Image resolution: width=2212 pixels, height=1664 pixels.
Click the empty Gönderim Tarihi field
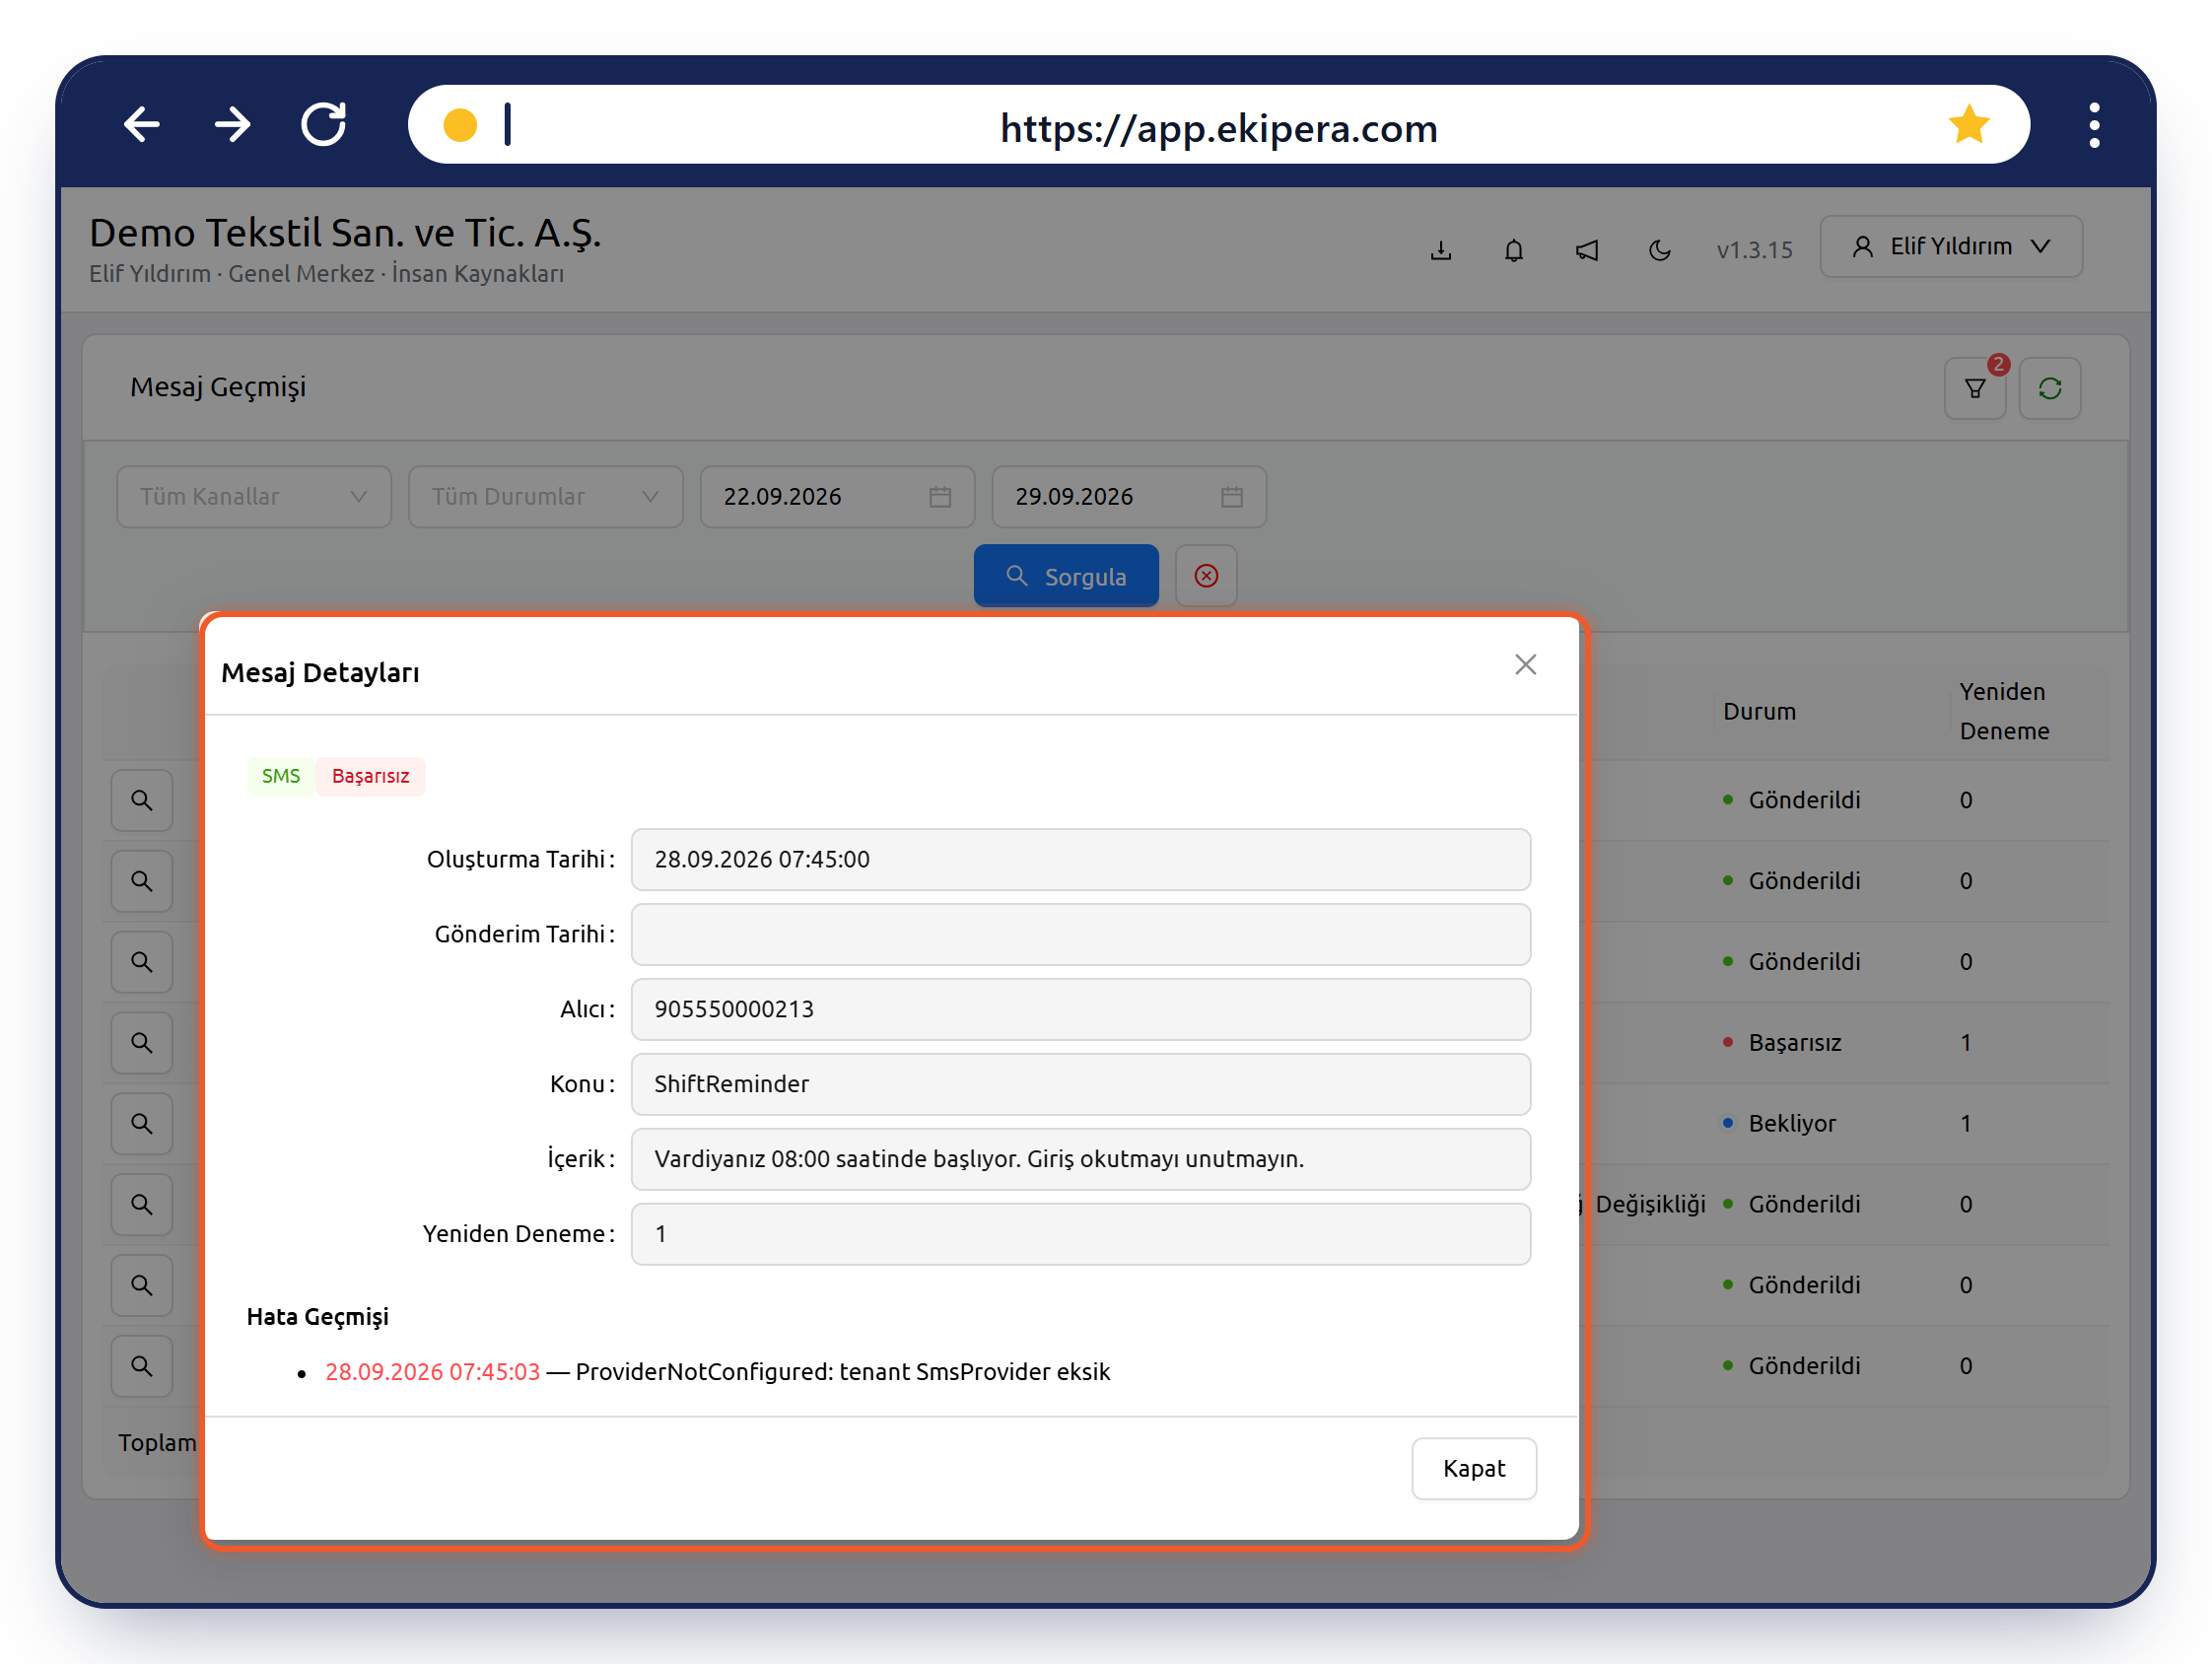pyautogui.click(x=1080, y=934)
